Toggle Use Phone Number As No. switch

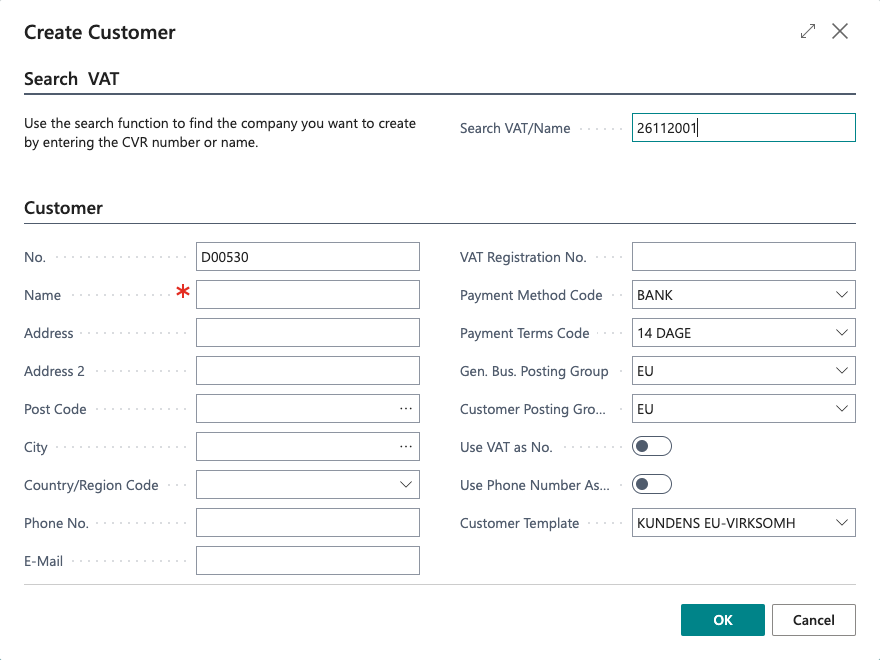coord(652,485)
